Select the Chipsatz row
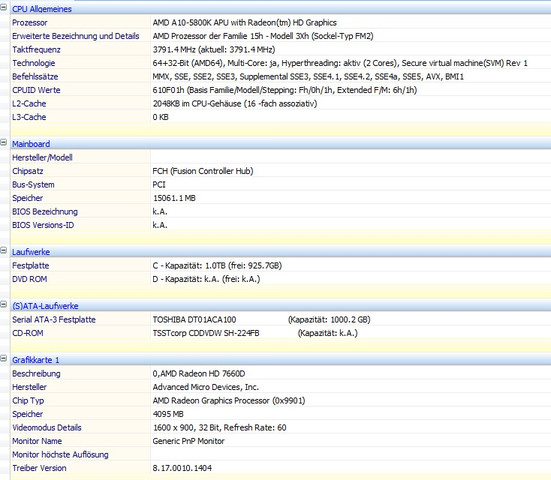The height and width of the screenshot is (480, 551). tap(280, 171)
